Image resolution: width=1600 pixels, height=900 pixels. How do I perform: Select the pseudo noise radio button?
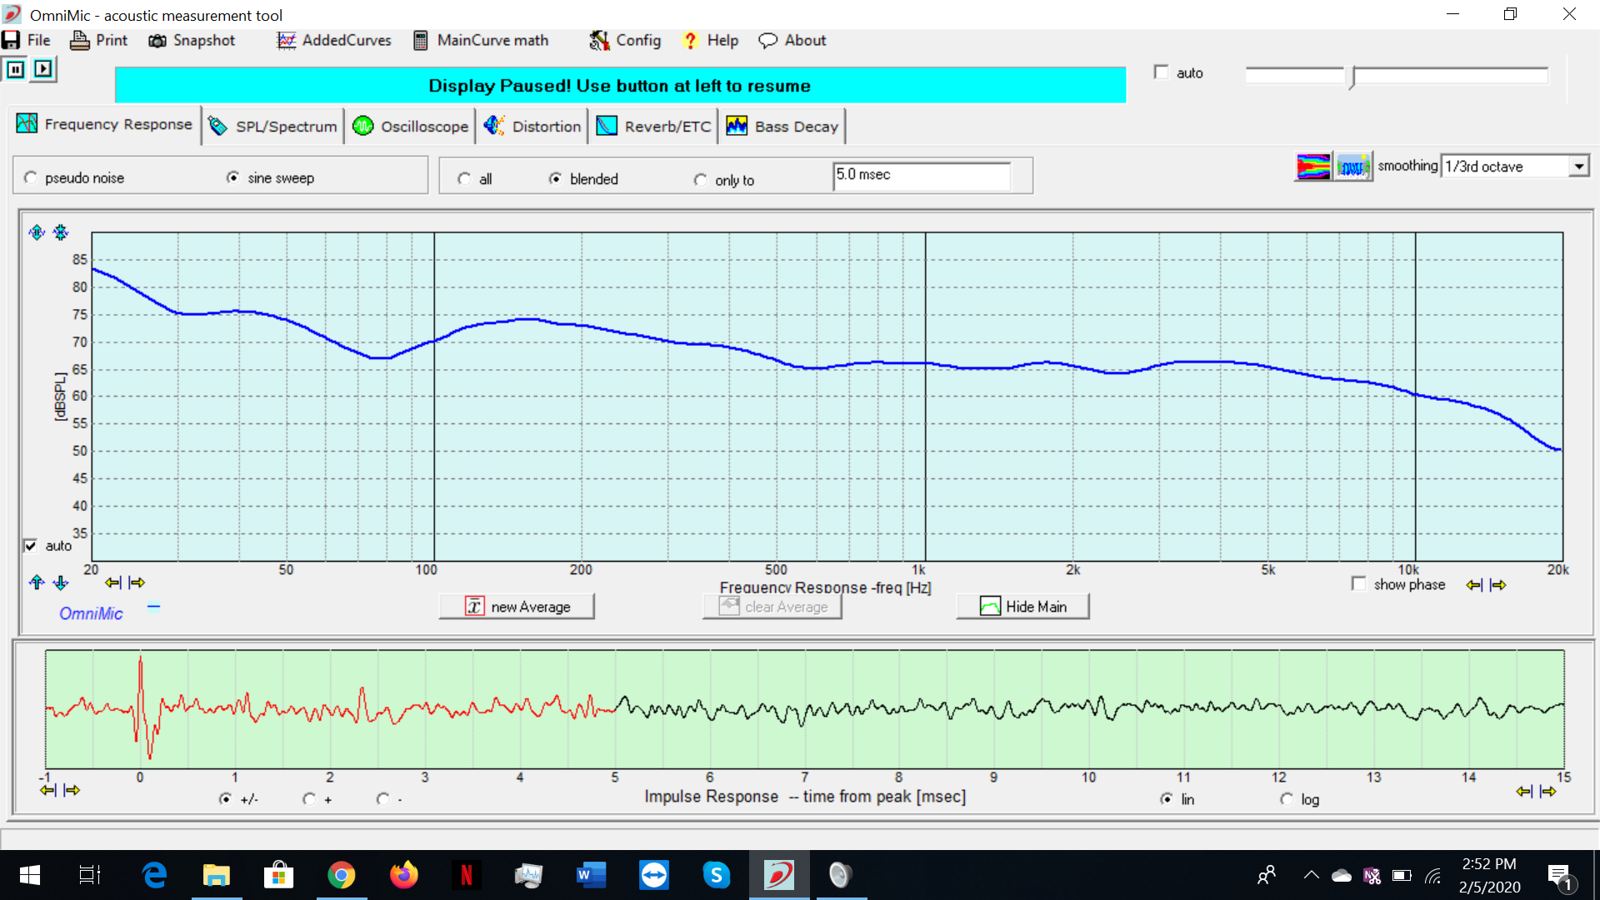[31, 178]
